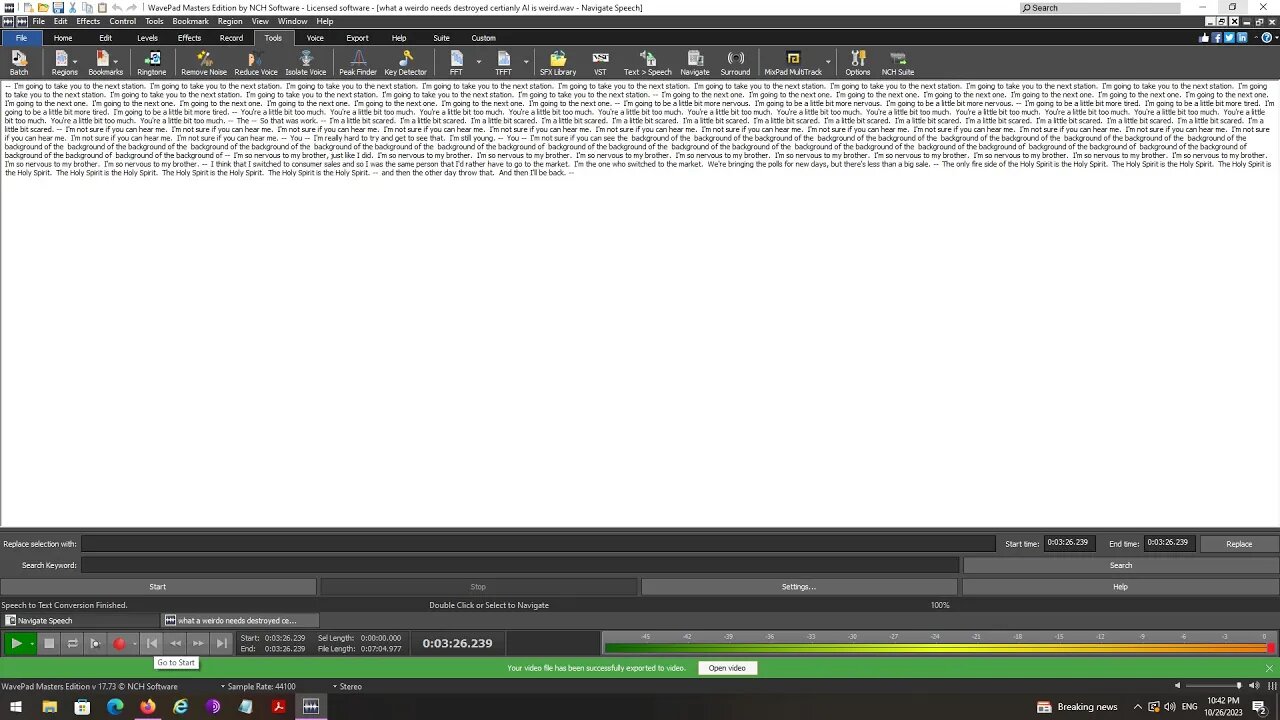Create a Ringtone from audio
Image resolution: width=1280 pixels, height=720 pixels.
152,63
